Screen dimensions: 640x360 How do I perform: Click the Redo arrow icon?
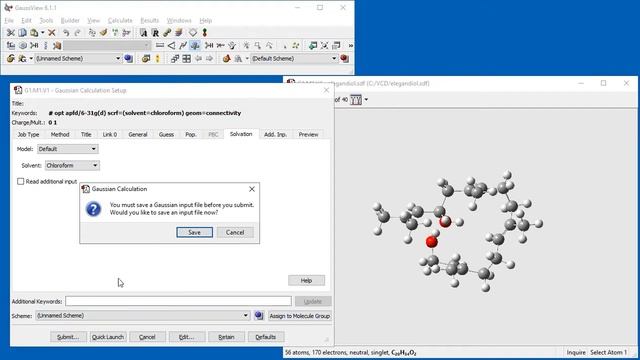[77, 33]
